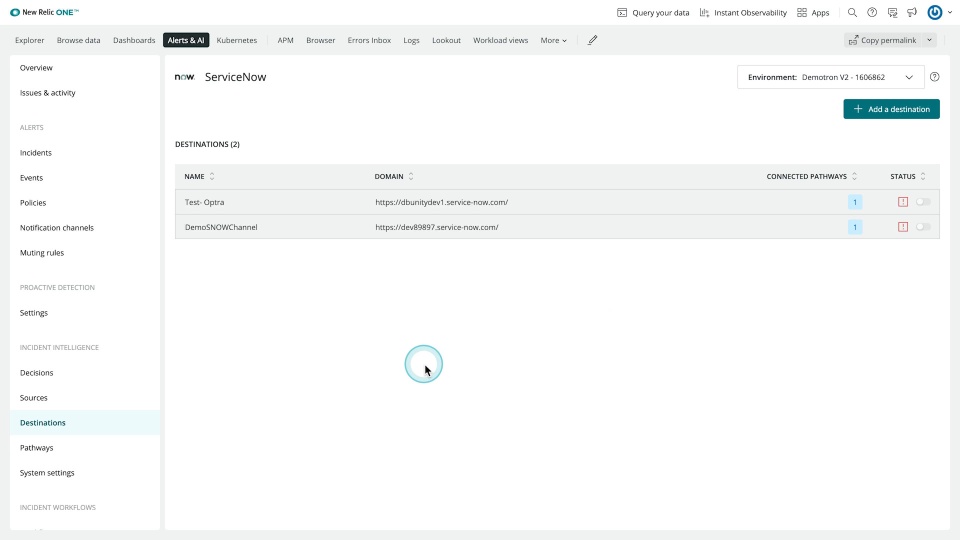Screen dimensions: 960x540
Task: Open Query your data
Action: (x=653, y=12)
